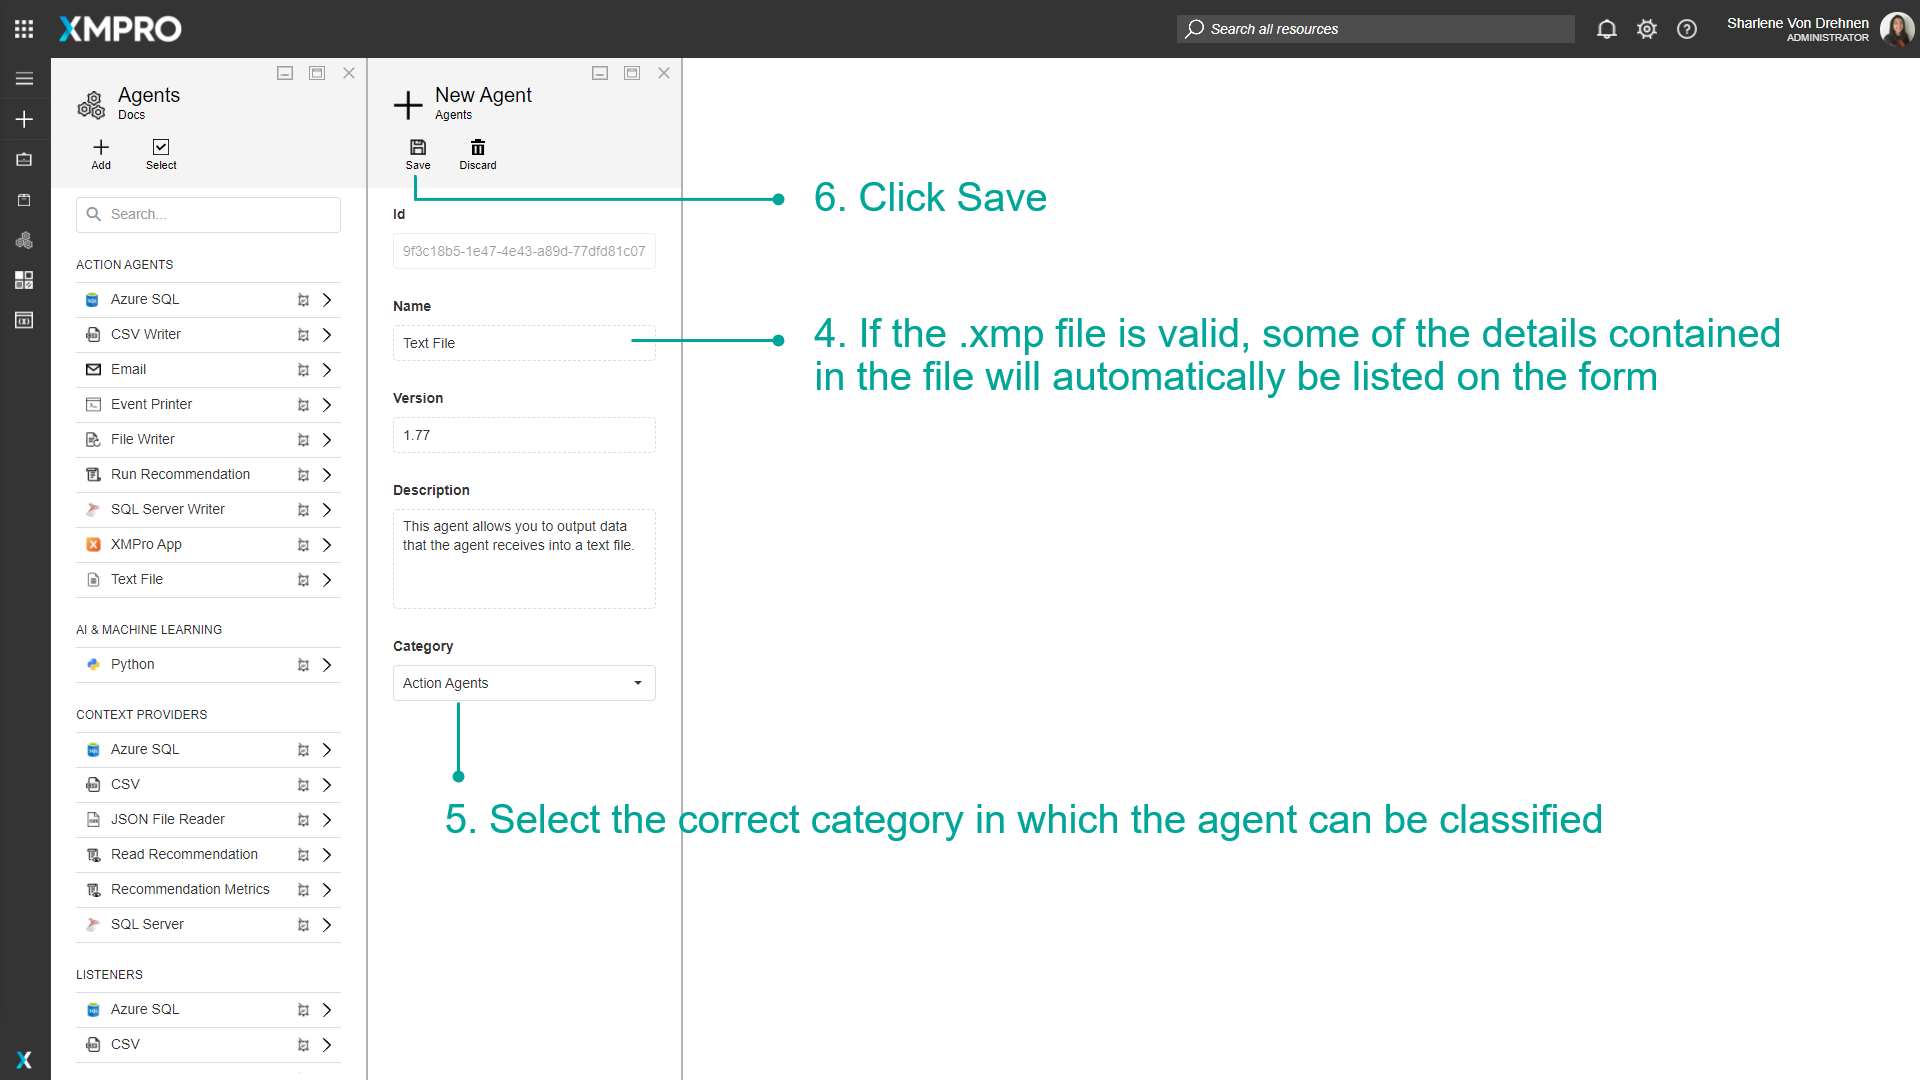
Task: Click the Docs link under Agents
Action: (x=131, y=115)
